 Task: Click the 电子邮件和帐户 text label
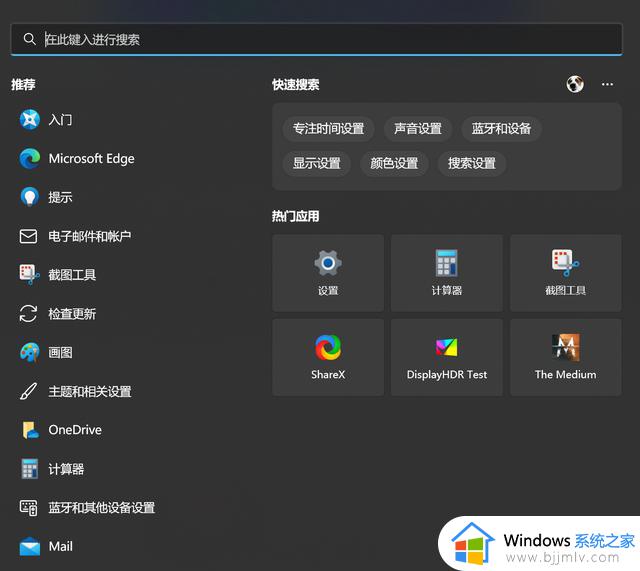click(x=90, y=236)
